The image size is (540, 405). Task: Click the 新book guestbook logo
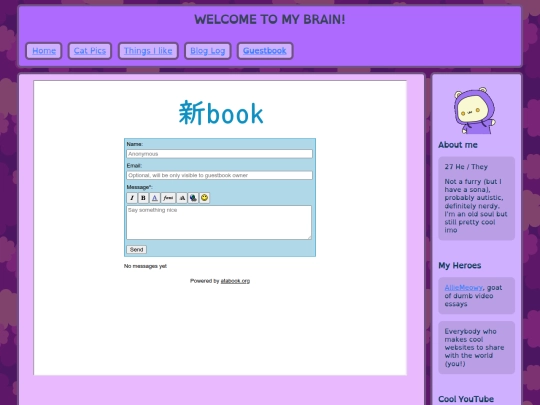pos(221,113)
